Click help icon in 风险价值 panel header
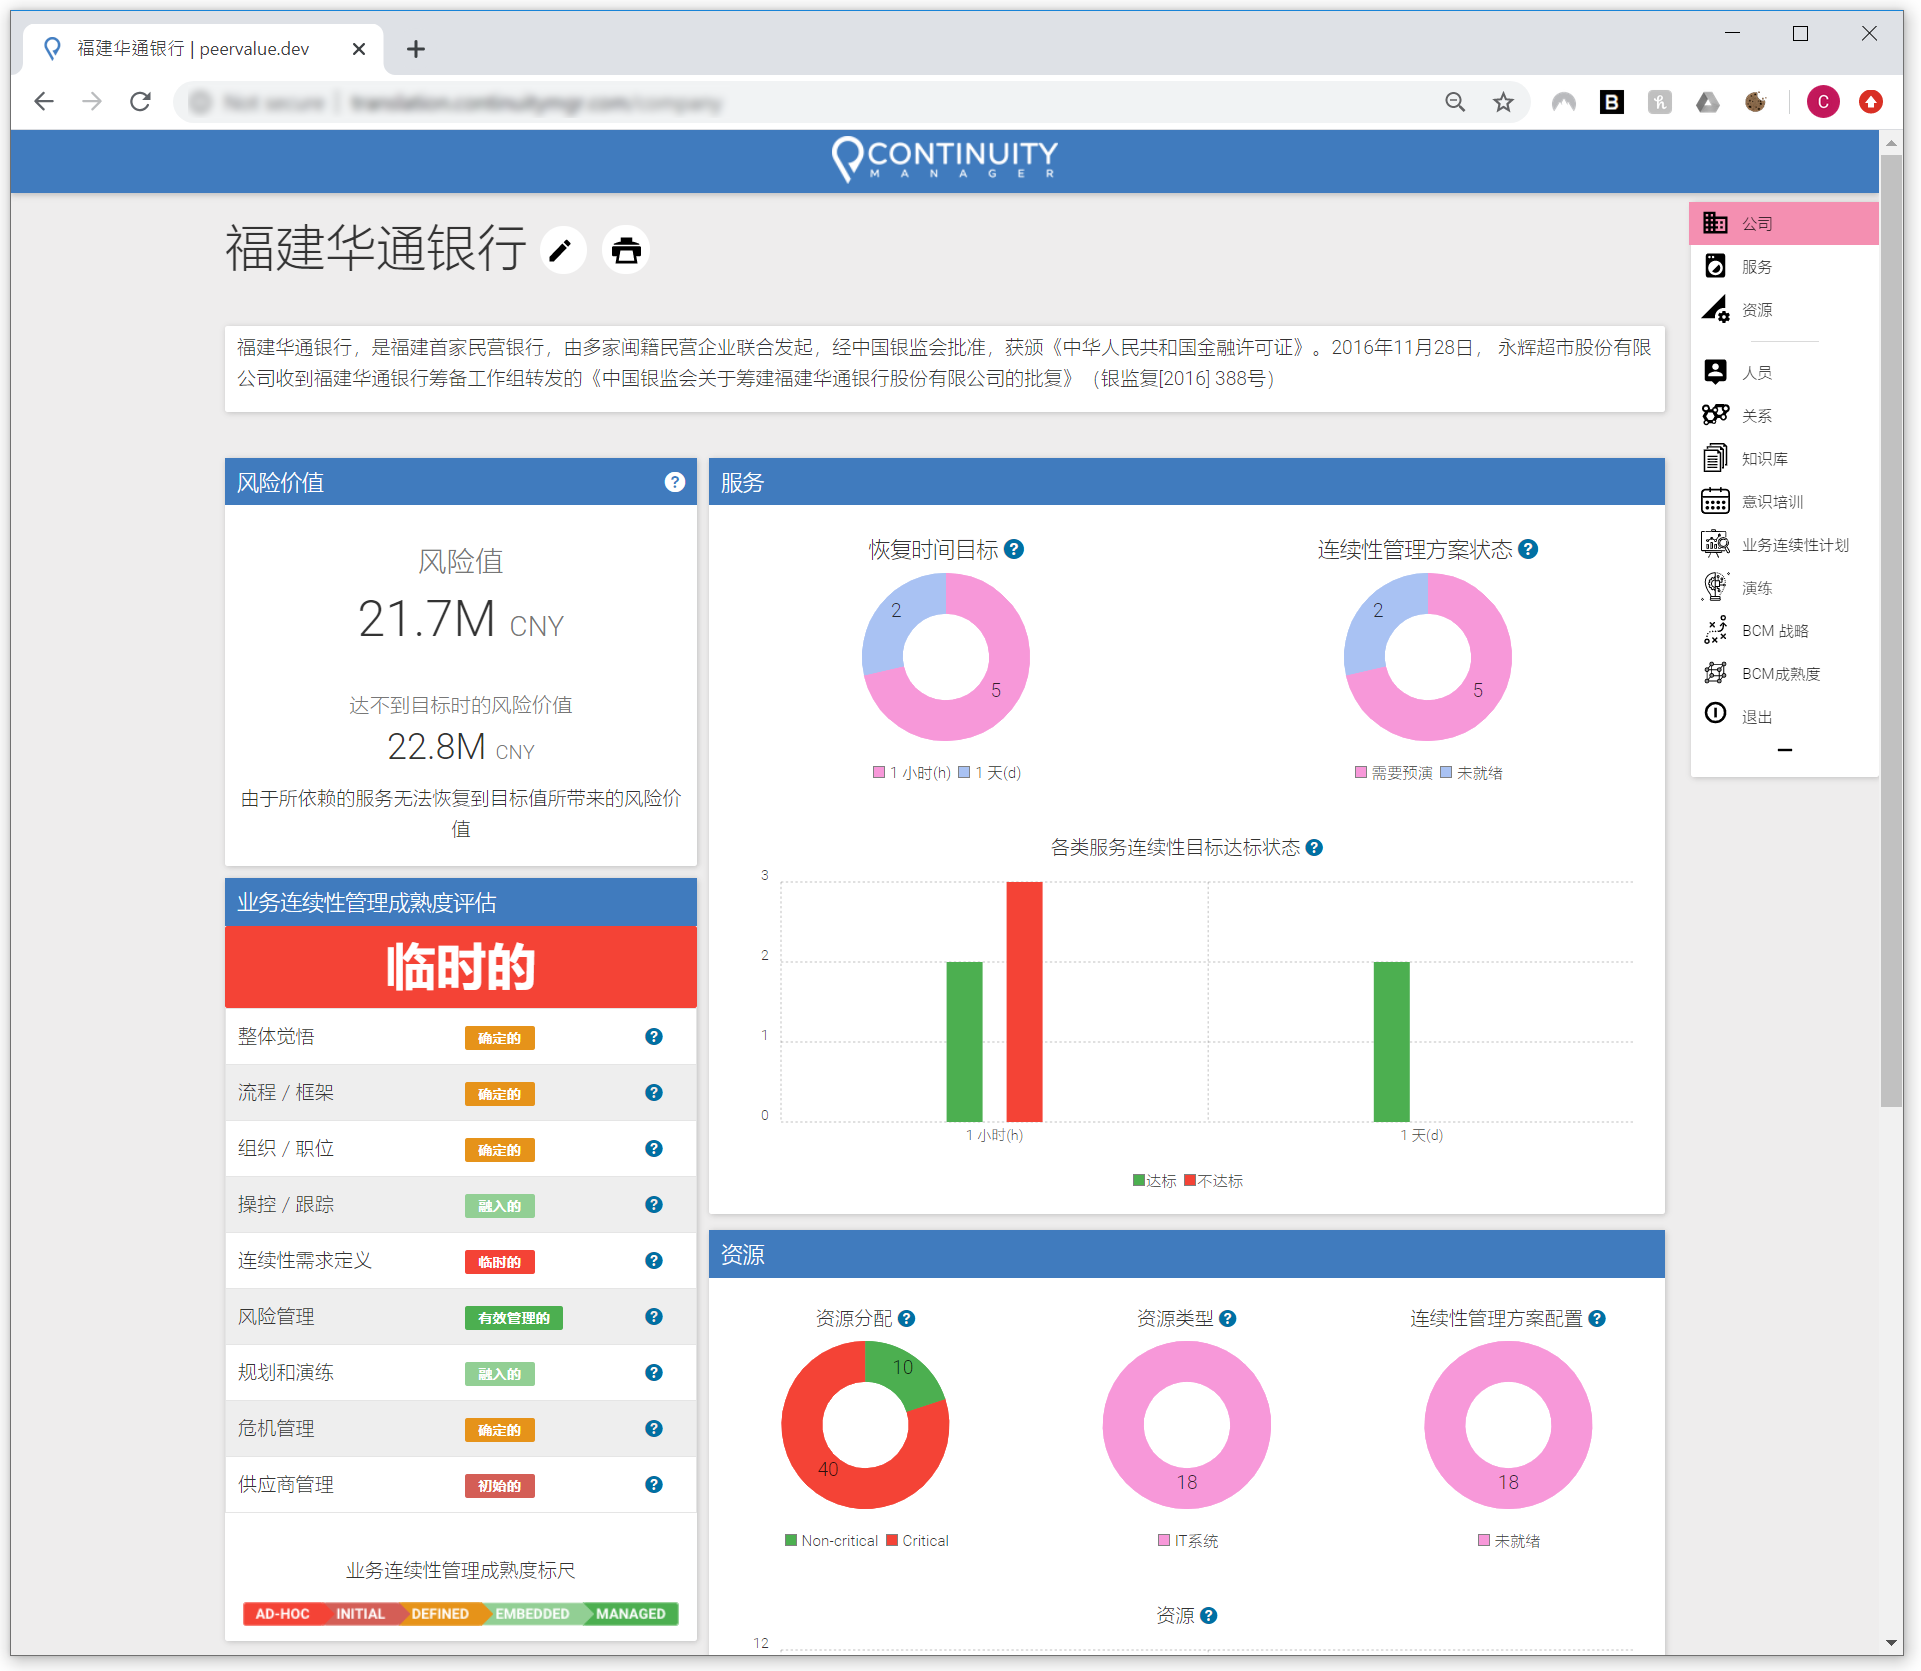 click(x=675, y=482)
